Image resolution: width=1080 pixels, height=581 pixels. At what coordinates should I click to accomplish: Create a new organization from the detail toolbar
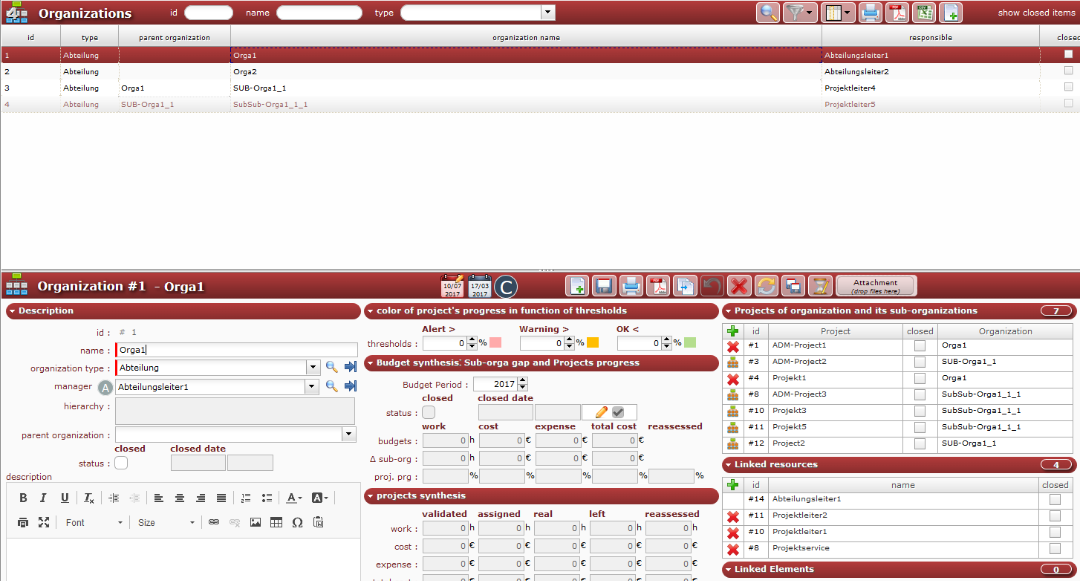(577, 286)
